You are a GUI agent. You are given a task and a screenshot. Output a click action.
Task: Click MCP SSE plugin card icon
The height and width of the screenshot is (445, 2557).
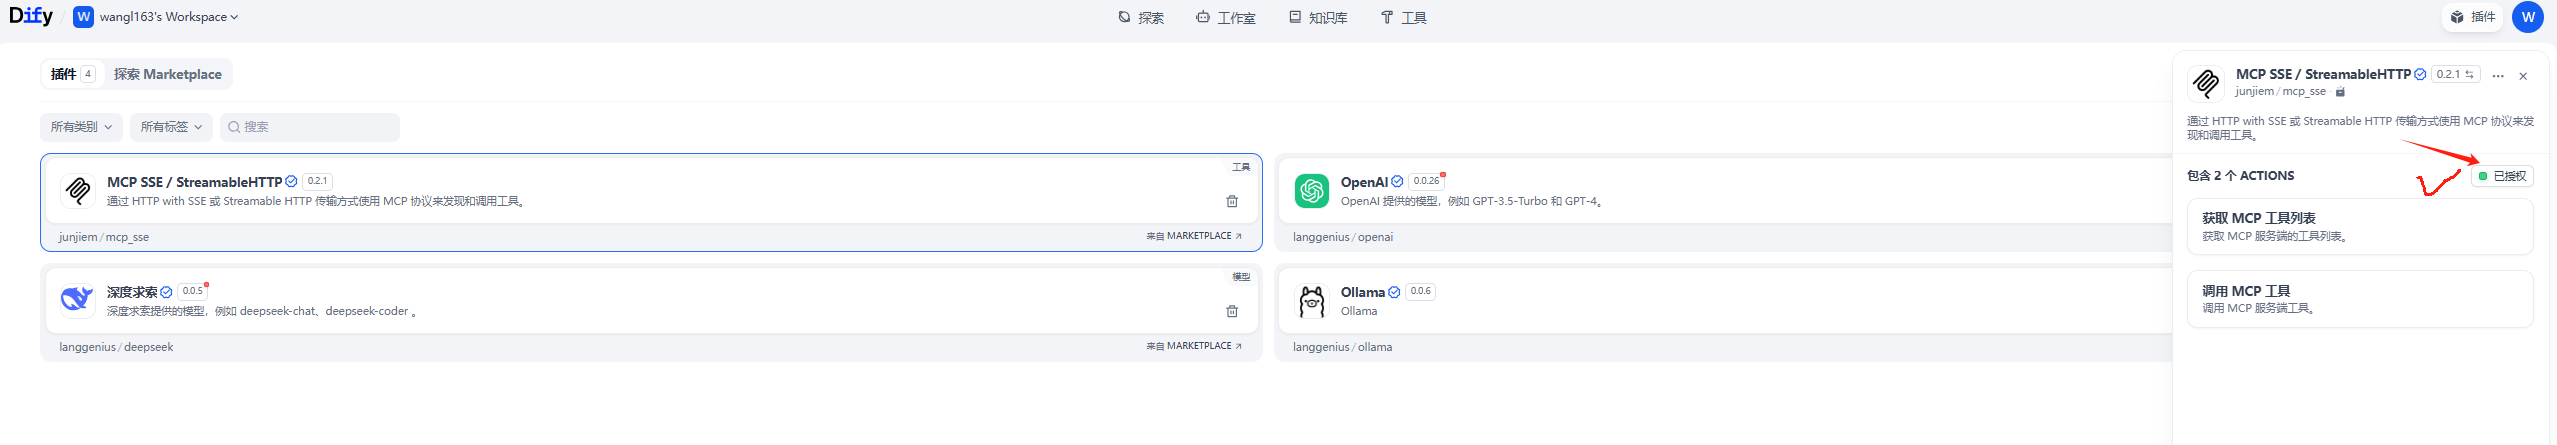coord(78,190)
